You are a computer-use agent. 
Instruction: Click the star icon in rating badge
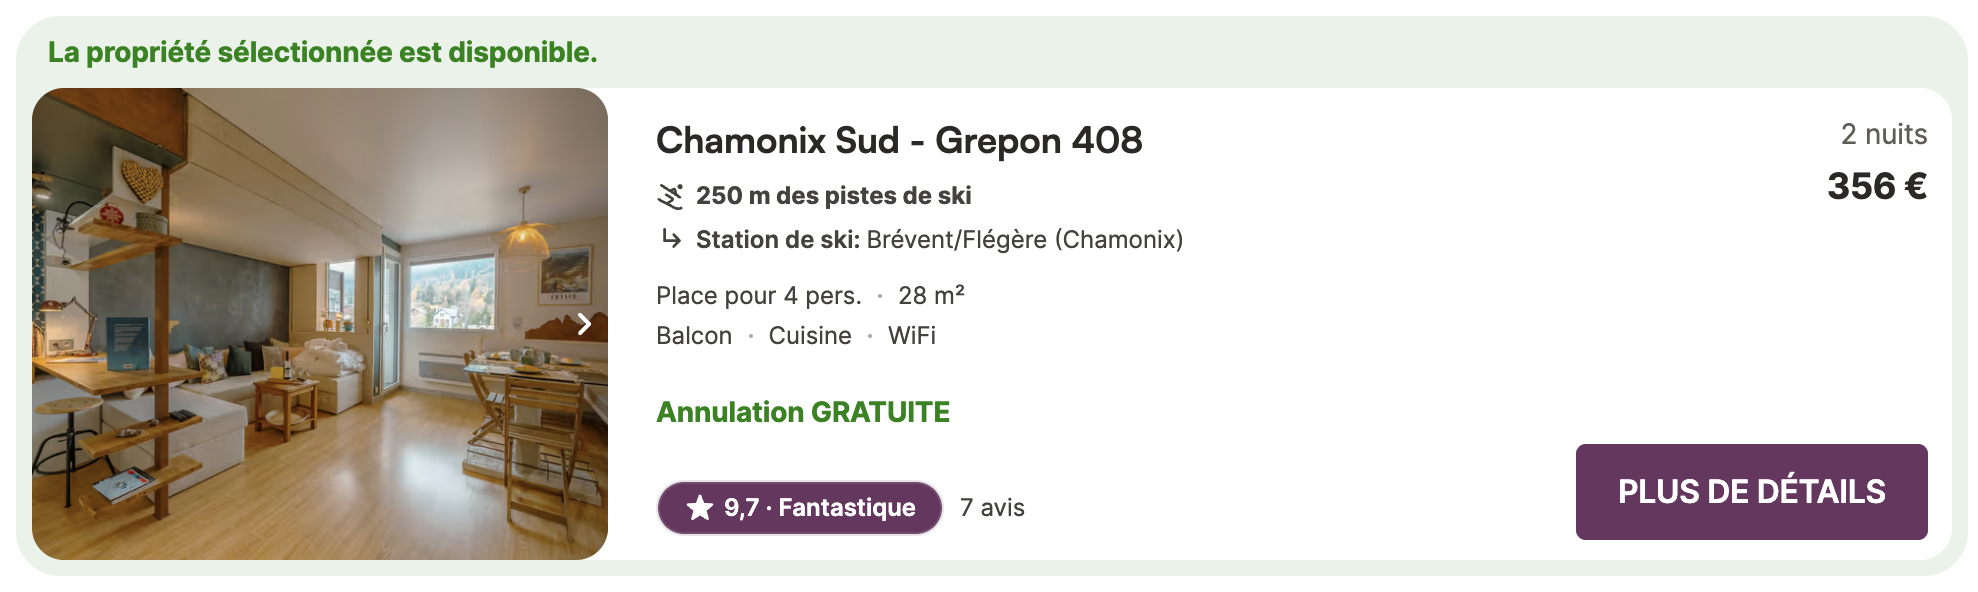[x=700, y=508]
